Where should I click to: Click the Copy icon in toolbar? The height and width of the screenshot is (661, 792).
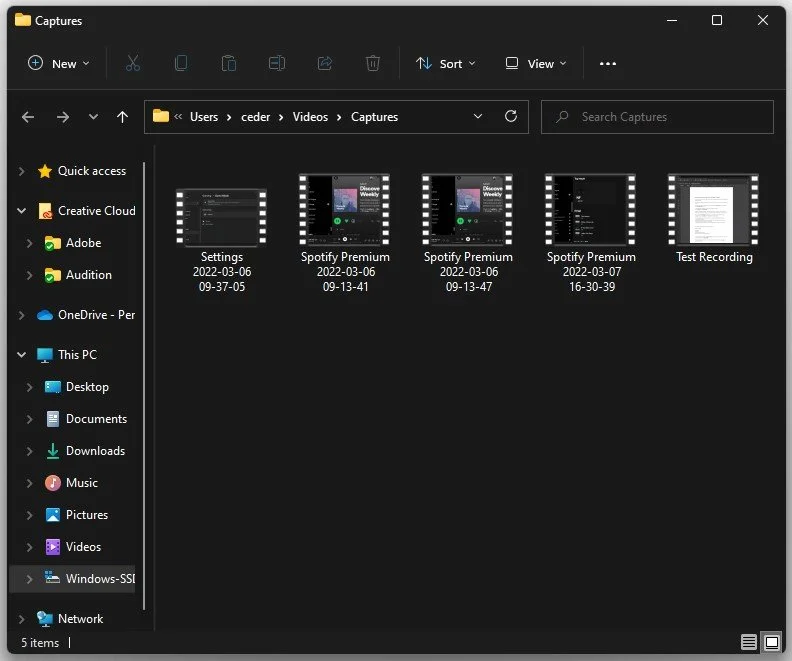(x=181, y=64)
